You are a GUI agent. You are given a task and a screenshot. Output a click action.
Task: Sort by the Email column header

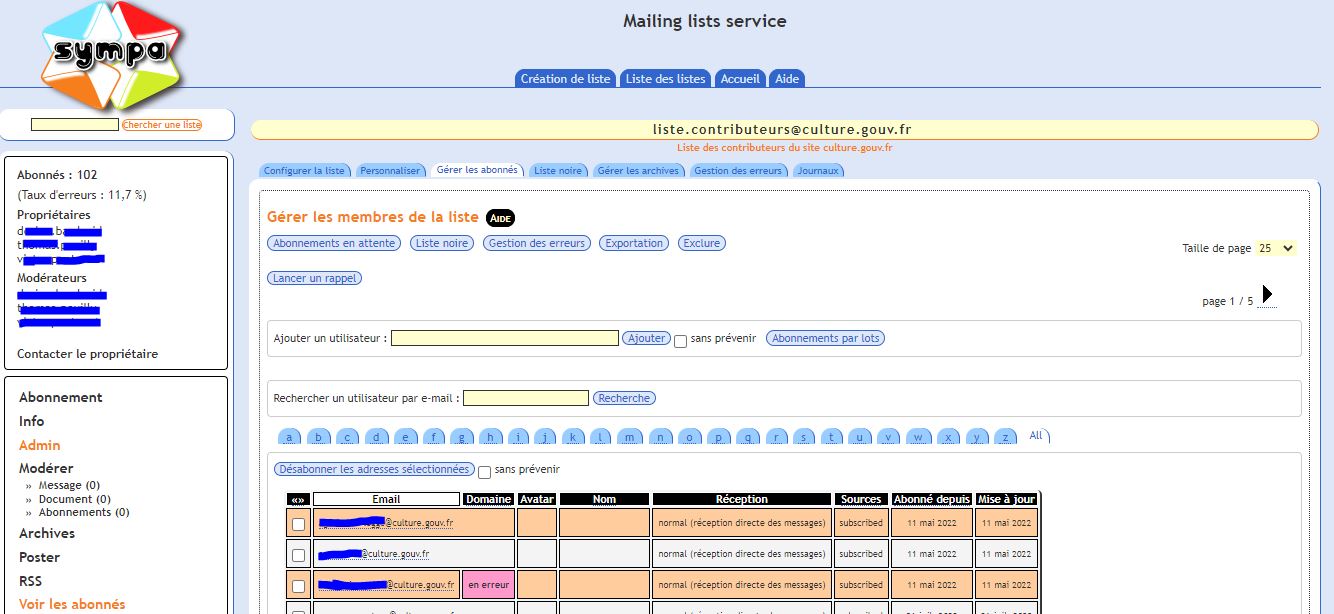(x=386, y=499)
